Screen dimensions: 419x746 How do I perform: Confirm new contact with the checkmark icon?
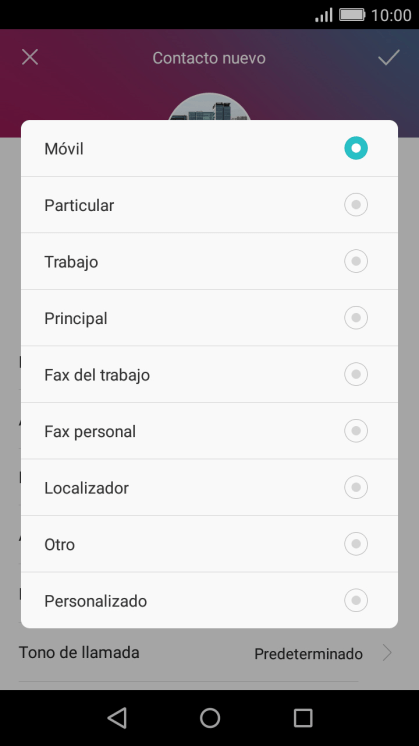click(389, 58)
